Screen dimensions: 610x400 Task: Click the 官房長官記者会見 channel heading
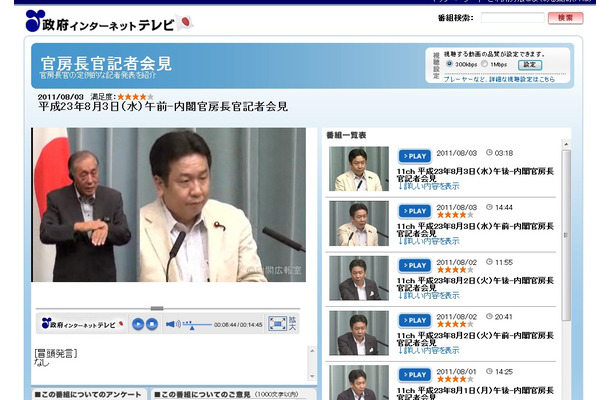(106, 63)
